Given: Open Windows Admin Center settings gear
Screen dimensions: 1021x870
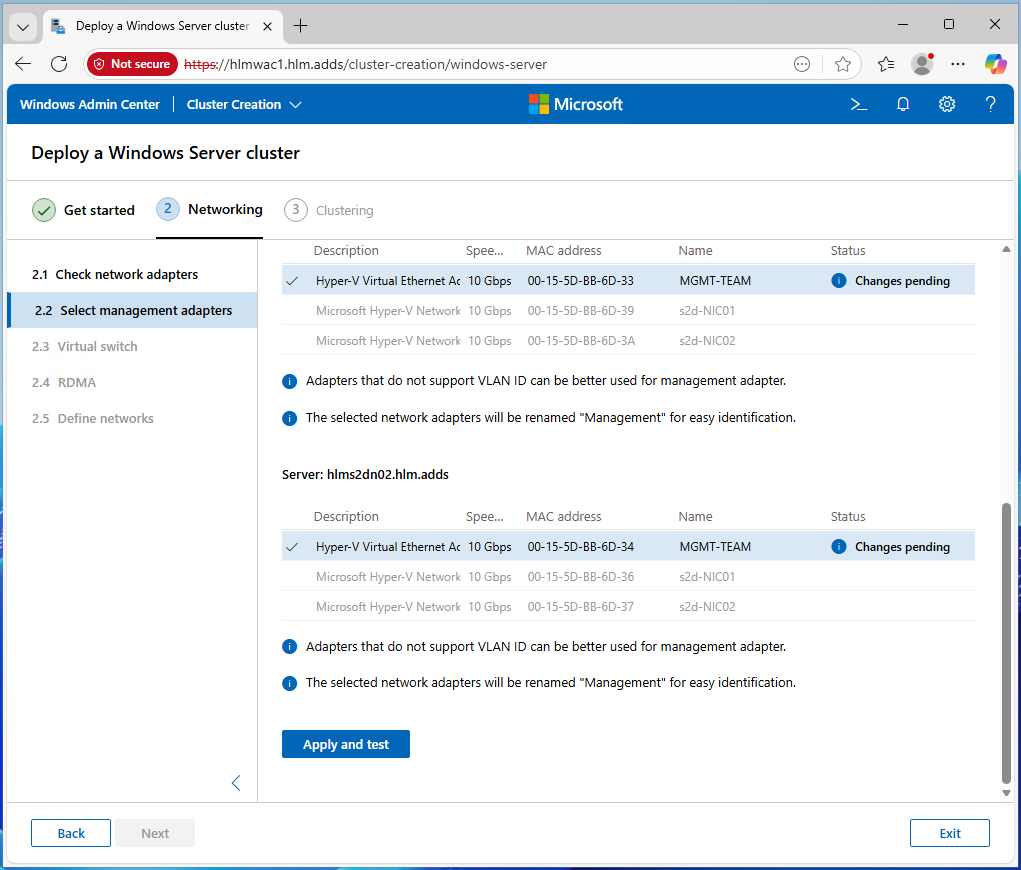Looking at the screenshot, I should pyautogui.click(x=947, y=104).
